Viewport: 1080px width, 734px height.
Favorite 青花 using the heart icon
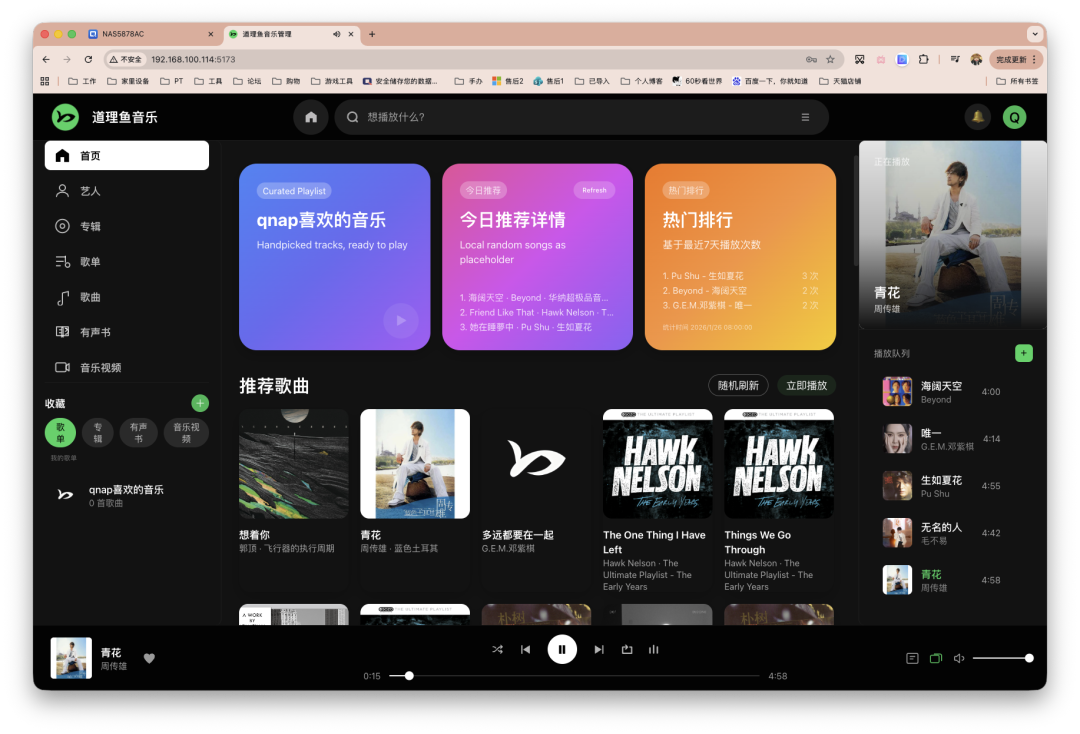(x=148, y=658)
